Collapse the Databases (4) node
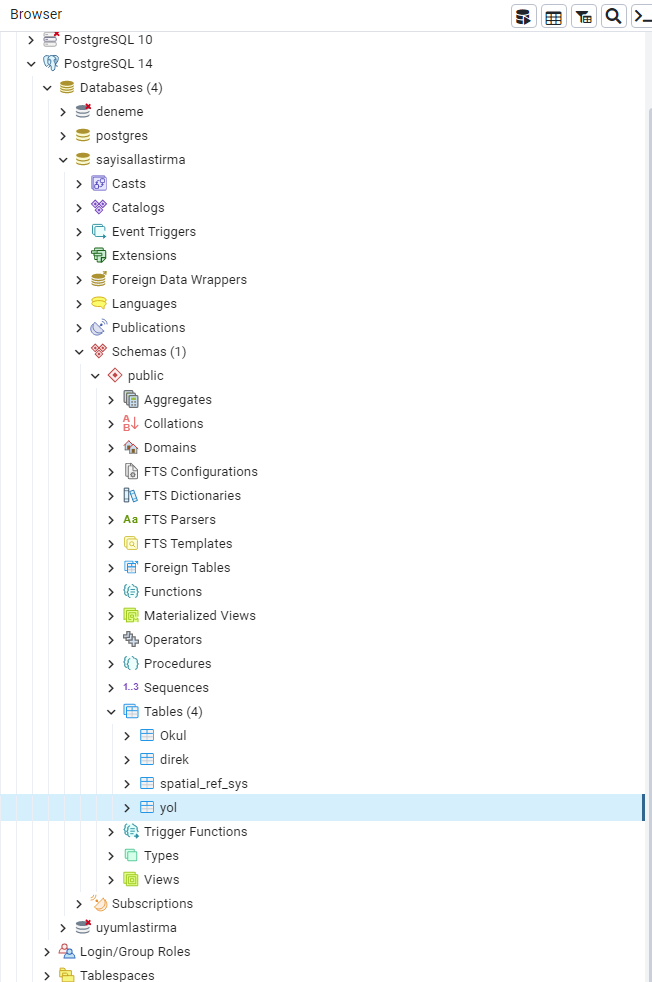 (x=47, y=88)
